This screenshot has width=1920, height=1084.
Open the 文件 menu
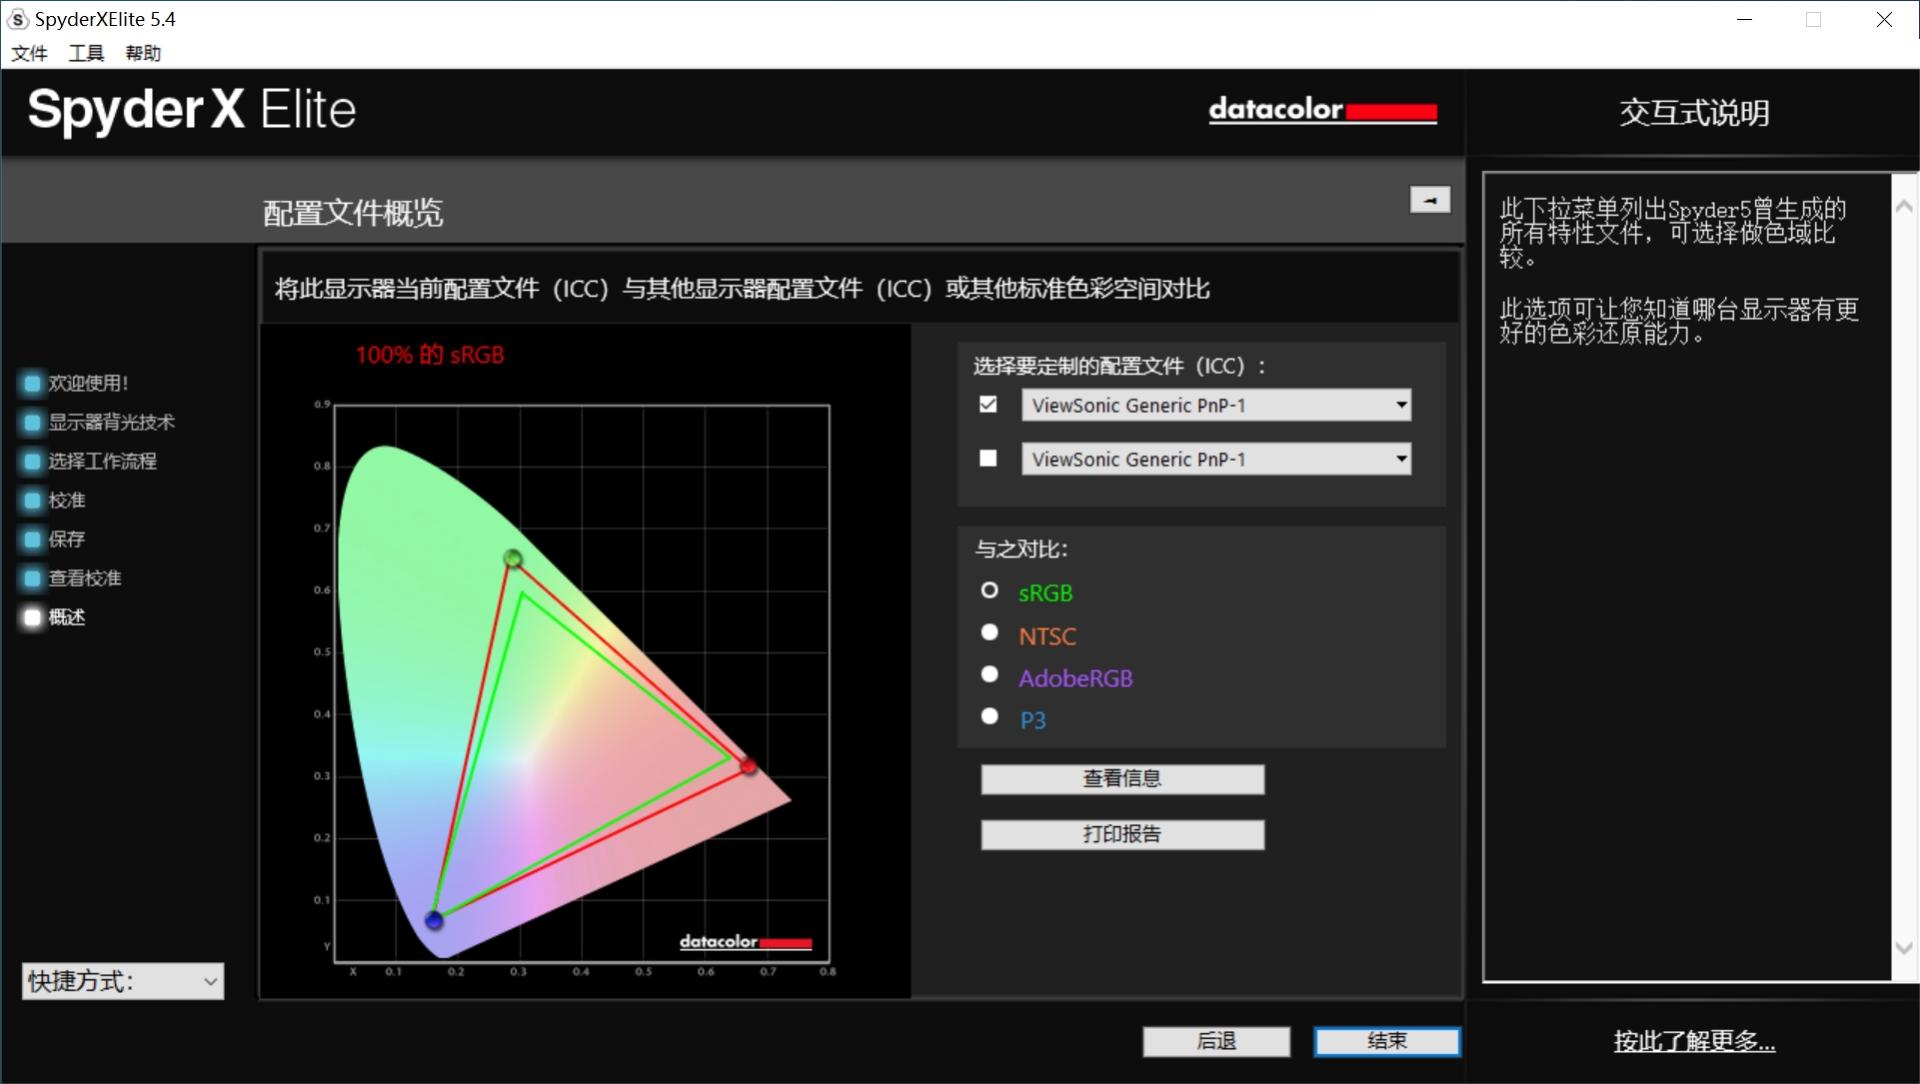[27, 53]
